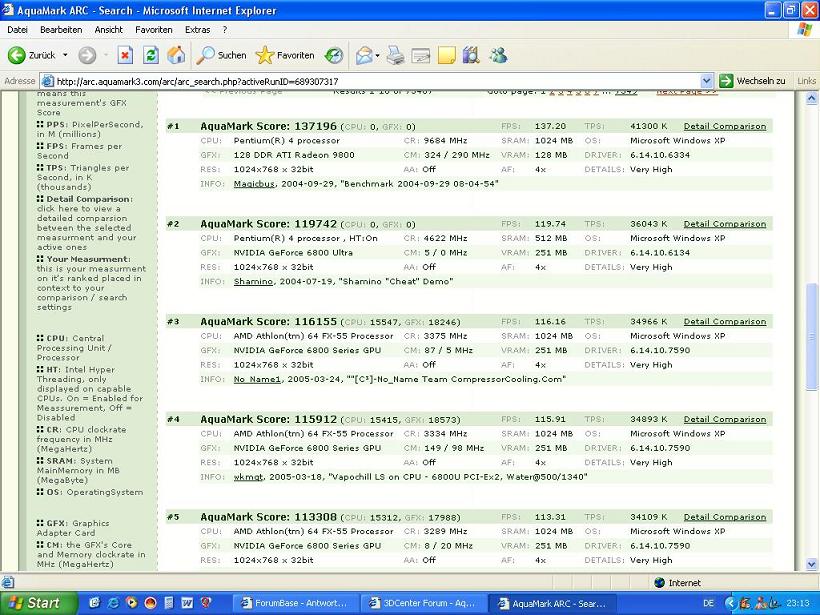Open Detail Comparison for score 113308
The height and width of the screenshot is (615, 820).
[725, 517]
